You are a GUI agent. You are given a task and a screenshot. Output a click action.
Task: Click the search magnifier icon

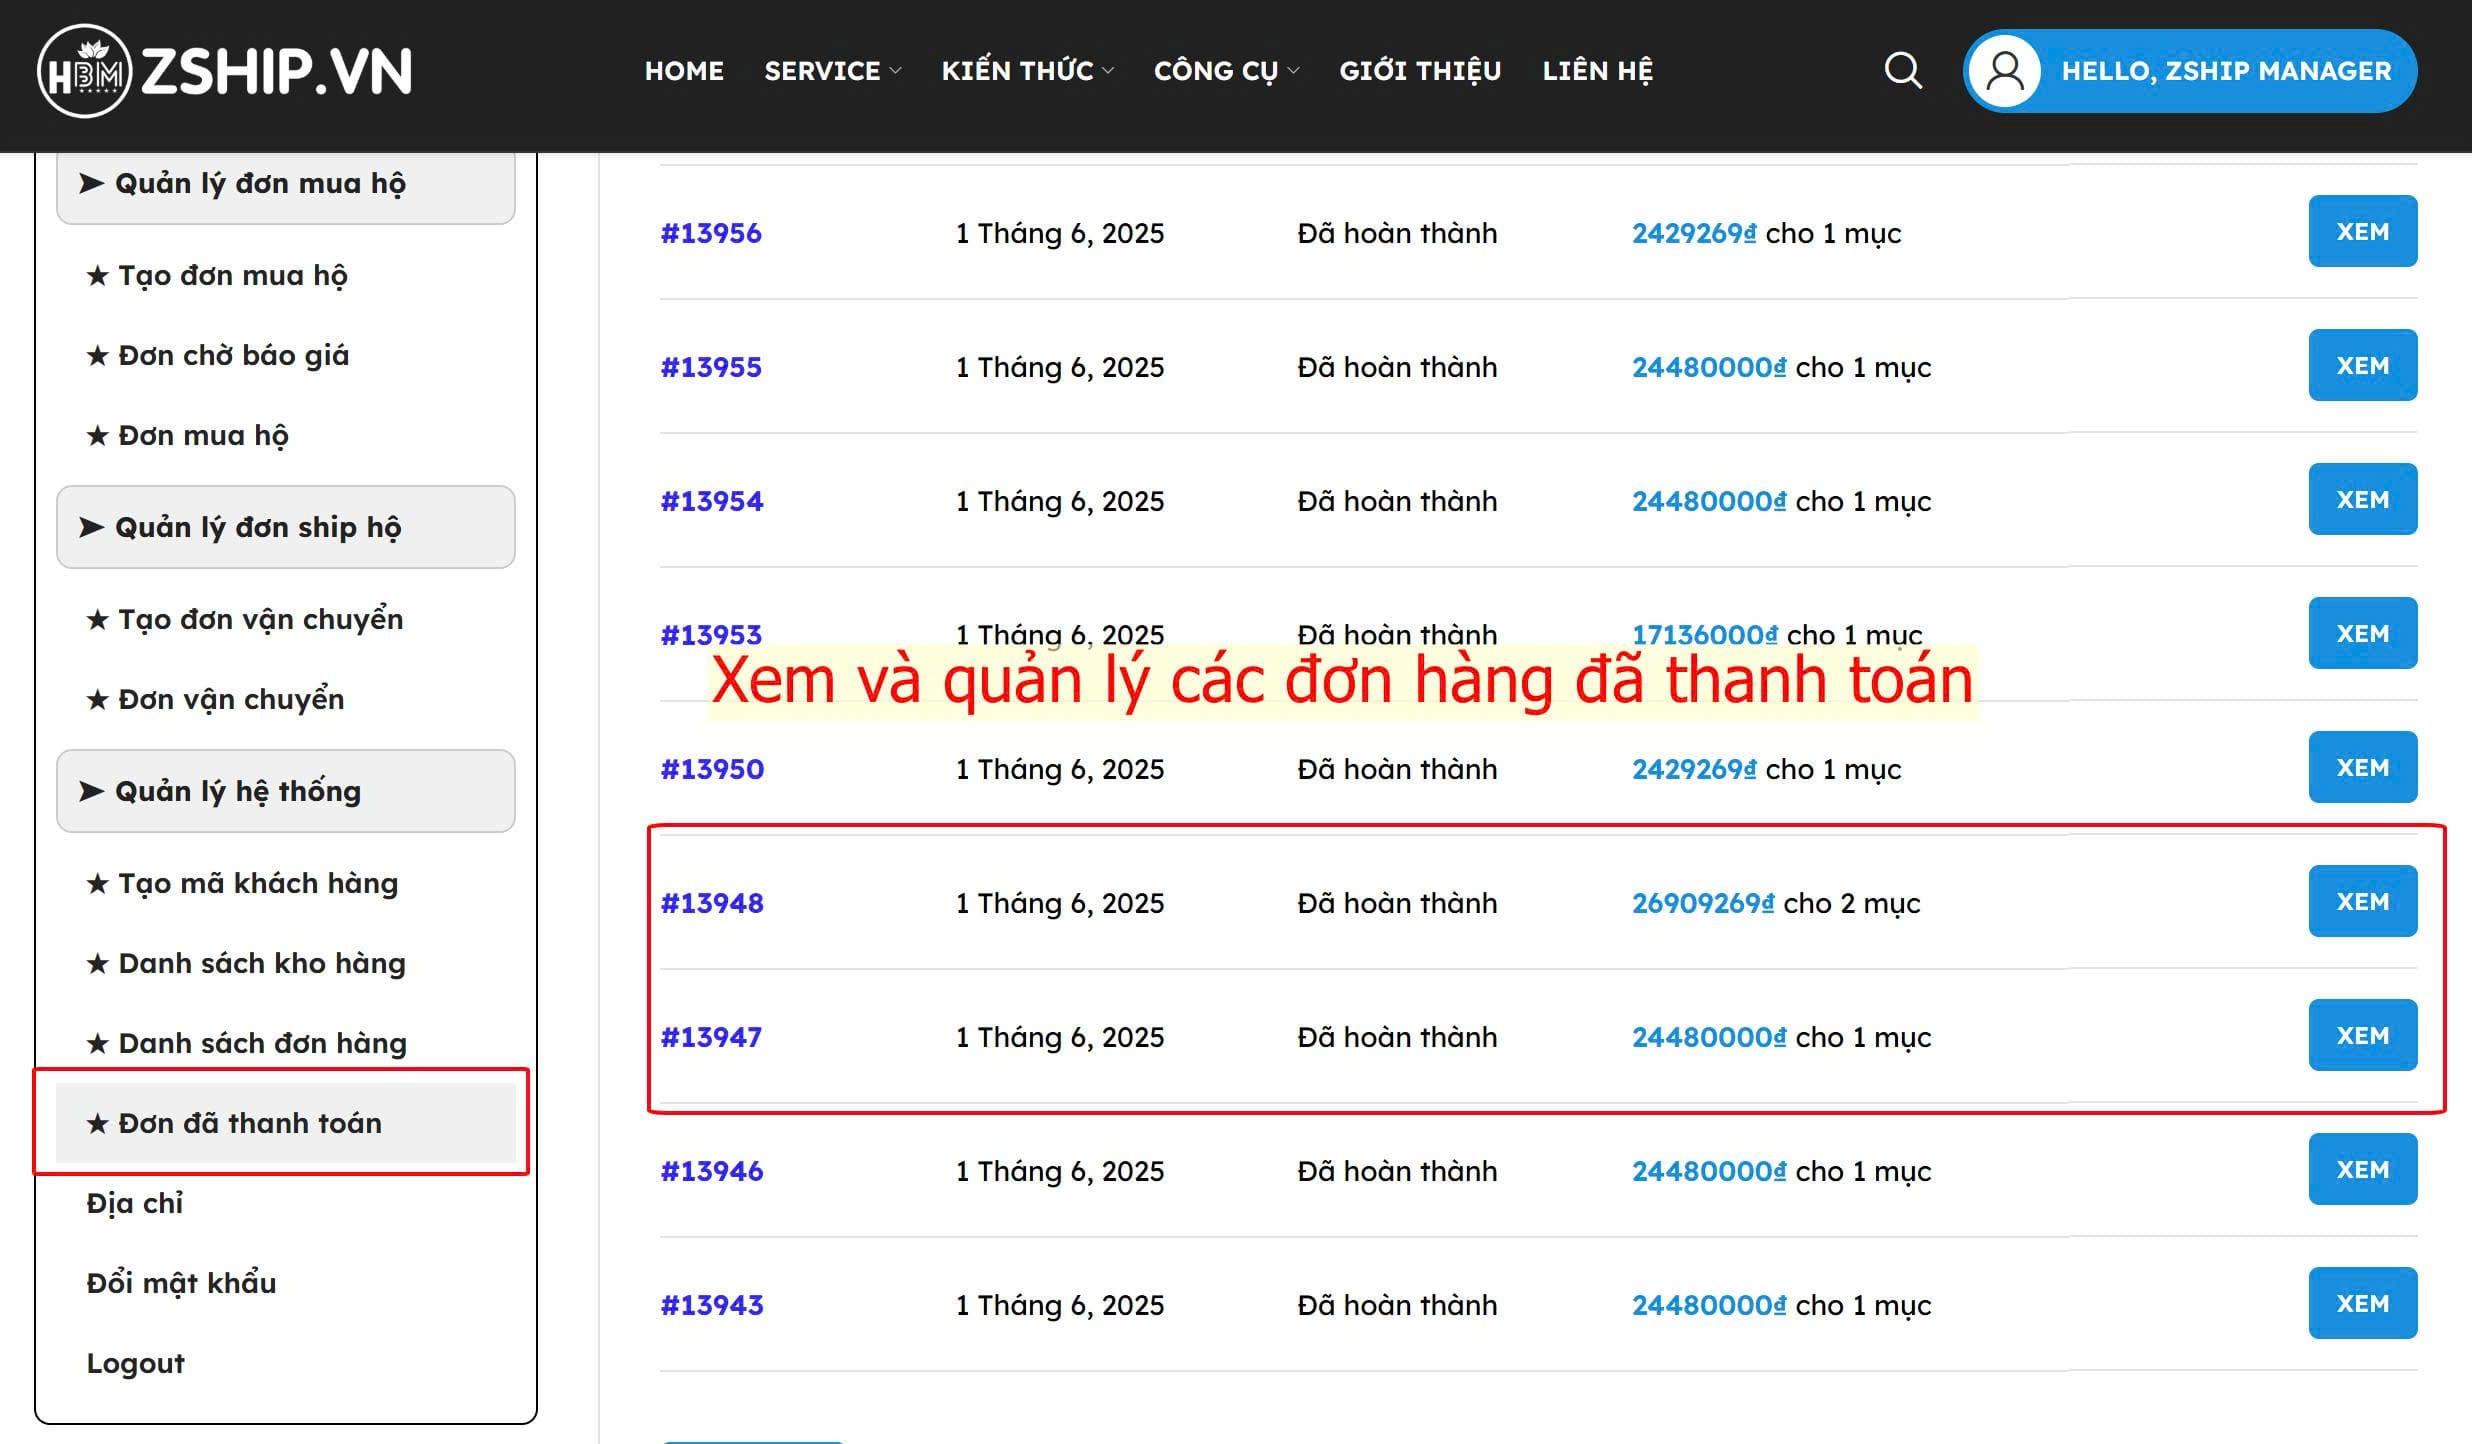click(1902, 71)
